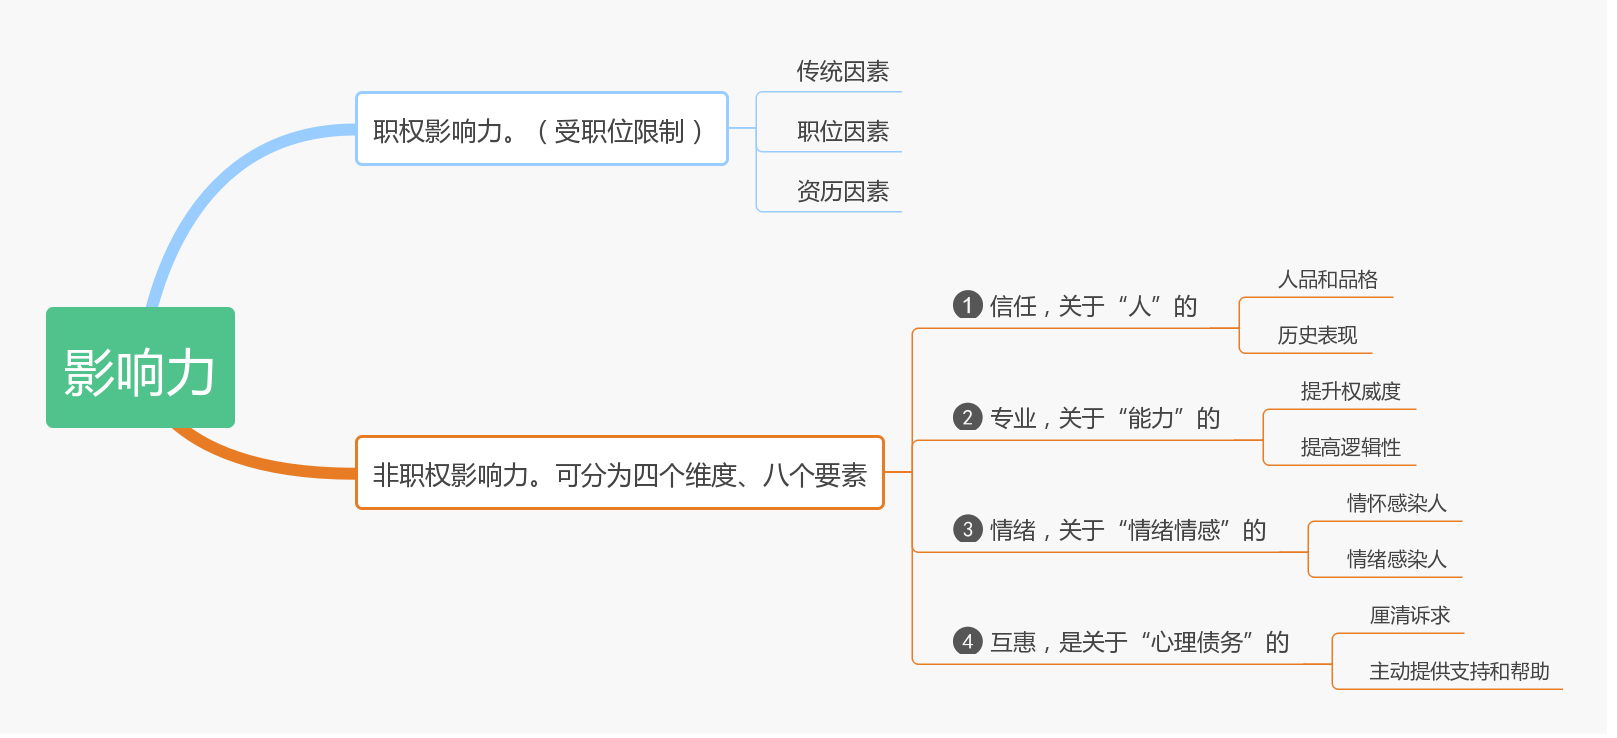Screen dimensions: 1617x738
Task: Click the 情怀感染人 leaf node
Action: [1396, 503]
